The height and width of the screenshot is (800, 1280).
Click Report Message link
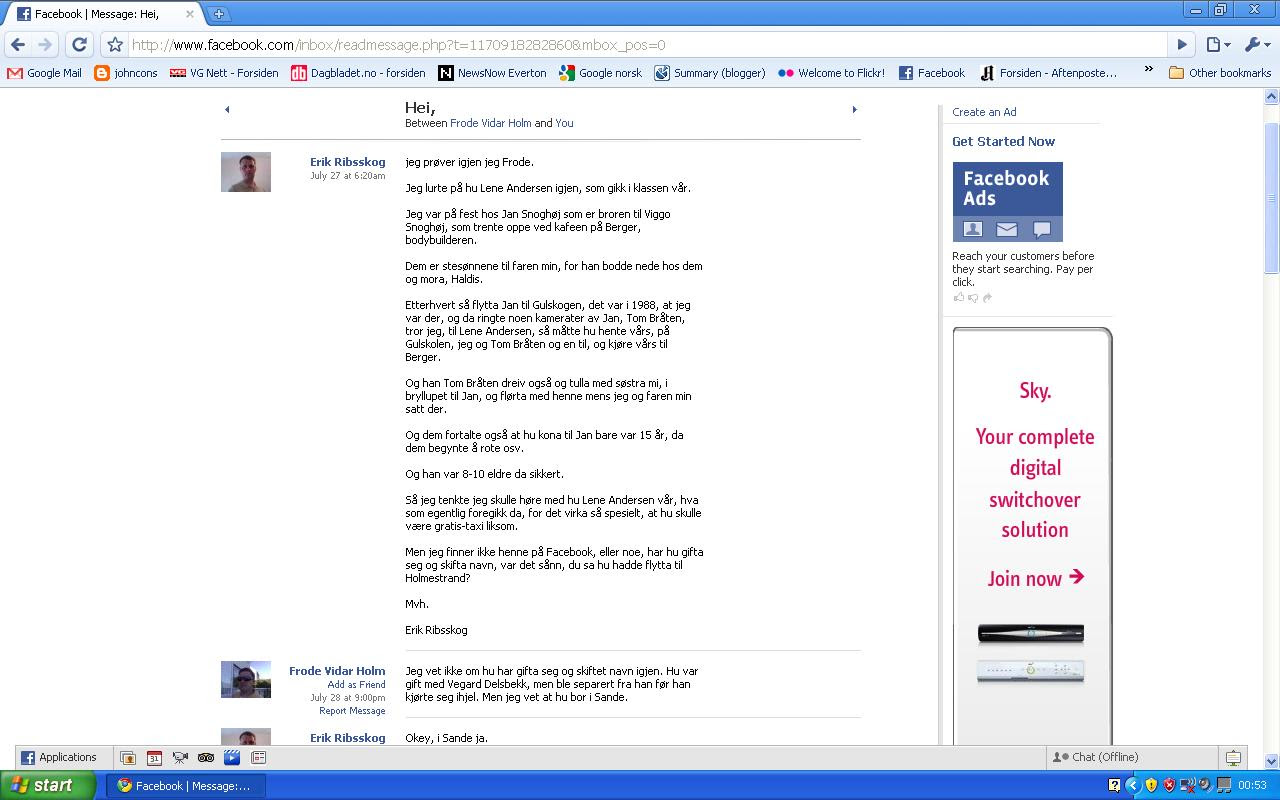point(352,711)
